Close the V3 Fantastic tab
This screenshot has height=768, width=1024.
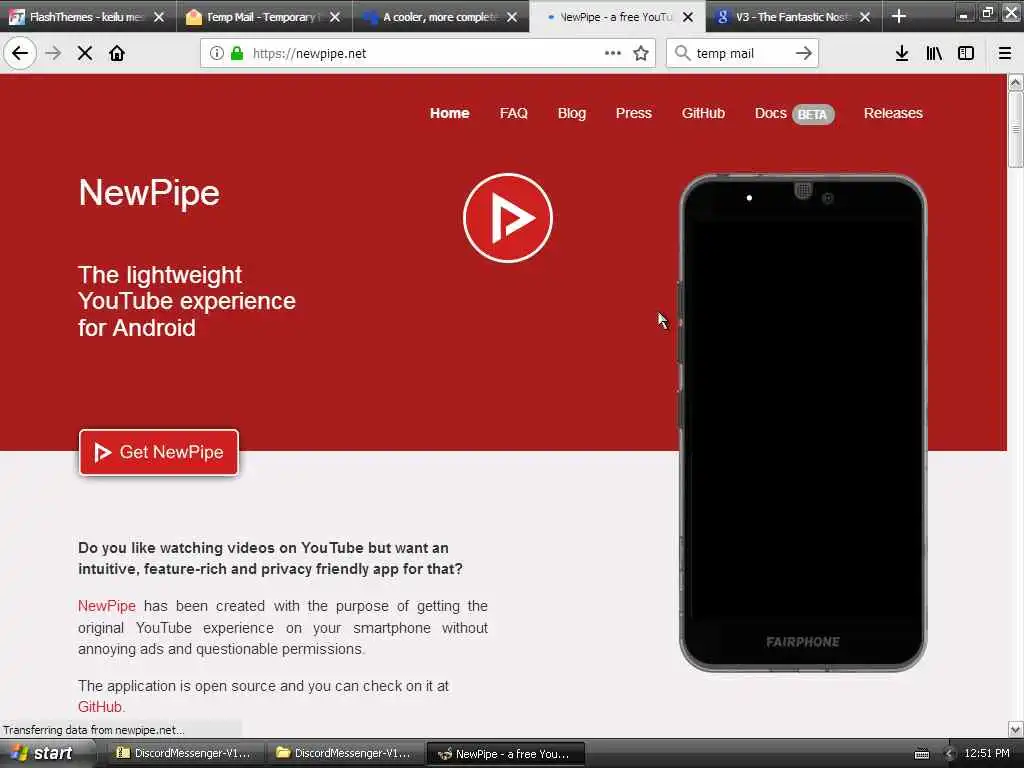865,17
